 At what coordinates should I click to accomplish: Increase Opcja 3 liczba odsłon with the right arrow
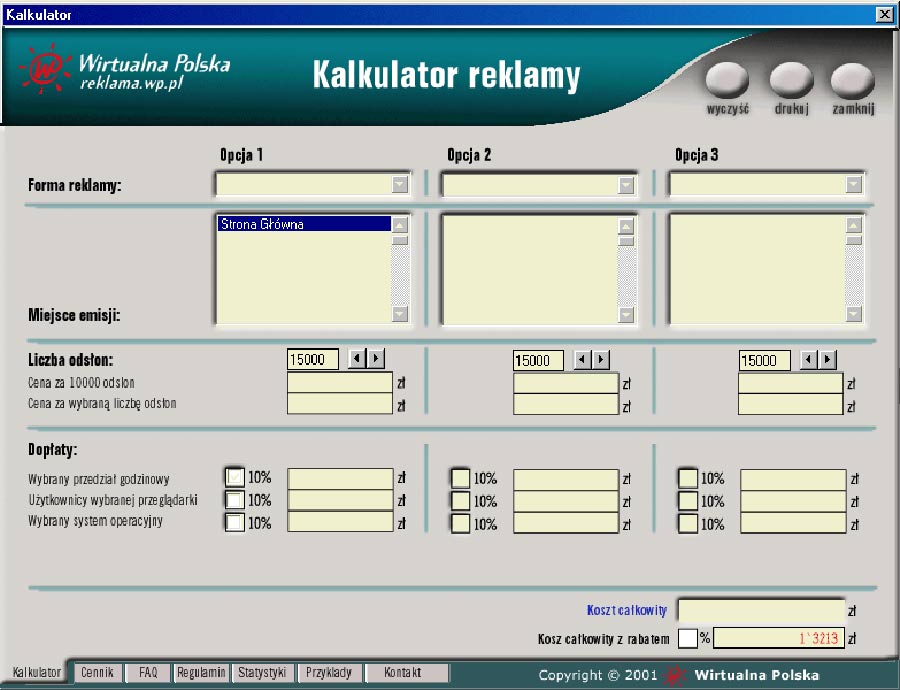[x=828, y=360]
